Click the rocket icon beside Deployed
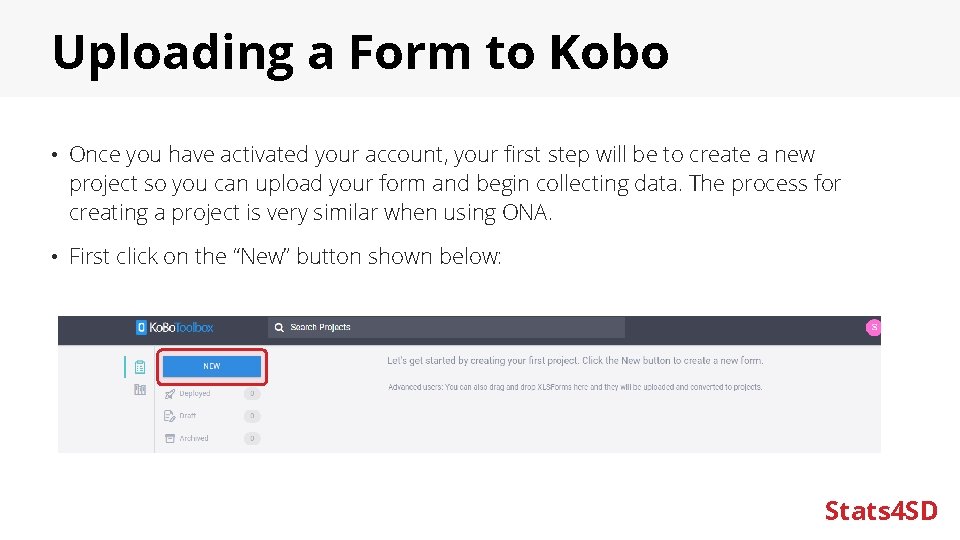 [x=170, y=394]
